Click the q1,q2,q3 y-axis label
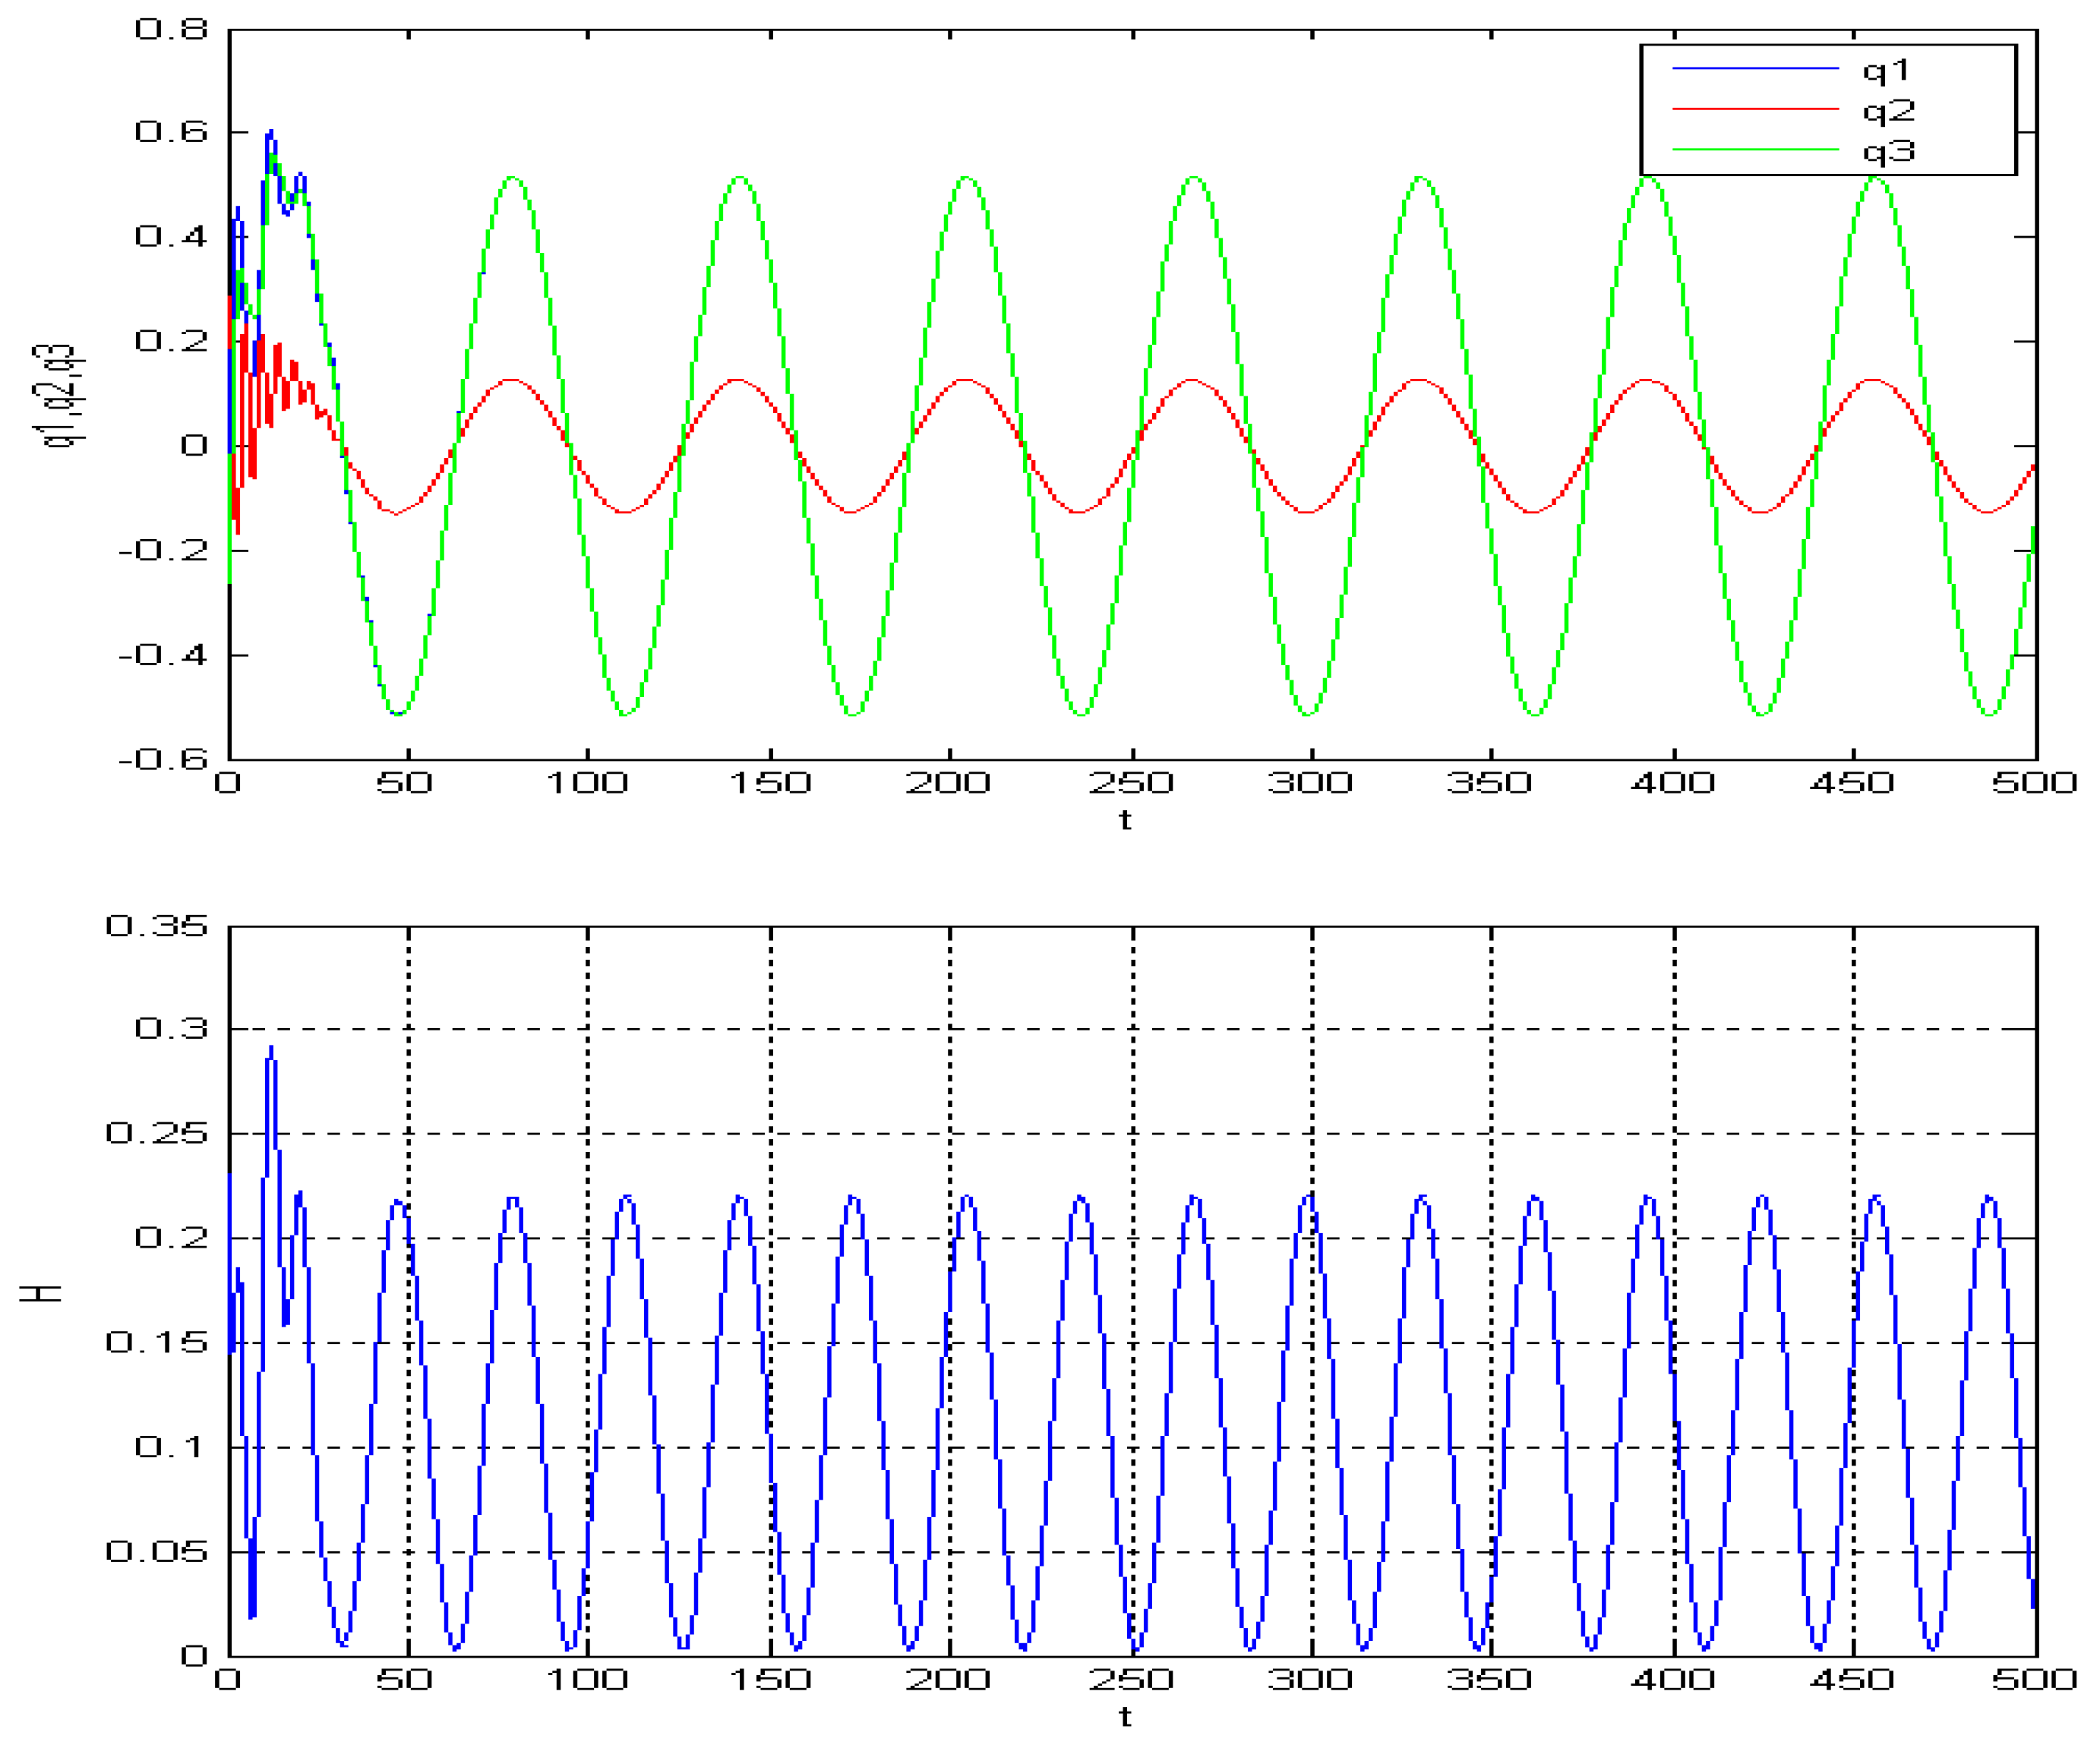This screenshot has height=1748, width=2100. (x=58, y=396)
